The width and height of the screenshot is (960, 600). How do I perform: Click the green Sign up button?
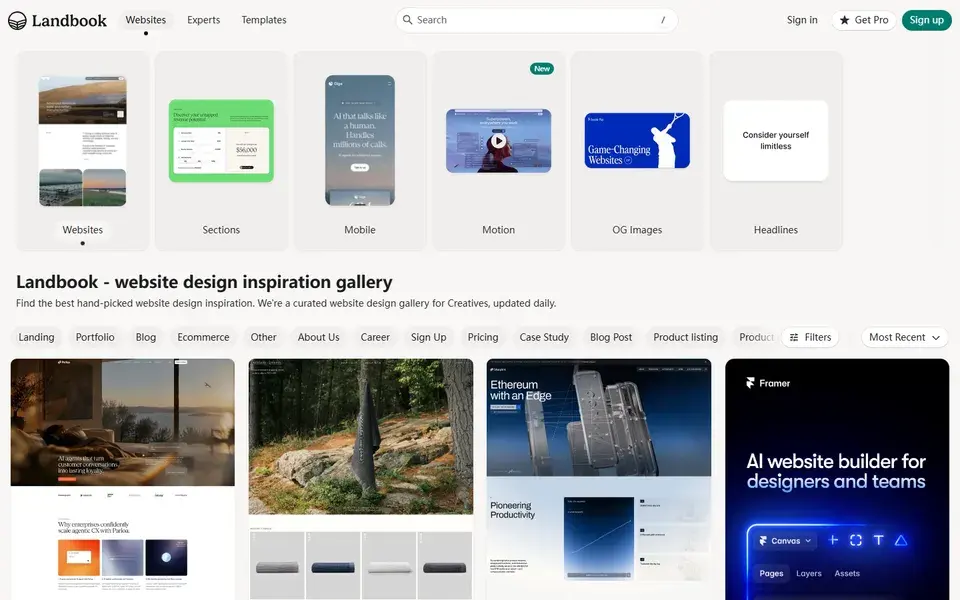(926, 20)
